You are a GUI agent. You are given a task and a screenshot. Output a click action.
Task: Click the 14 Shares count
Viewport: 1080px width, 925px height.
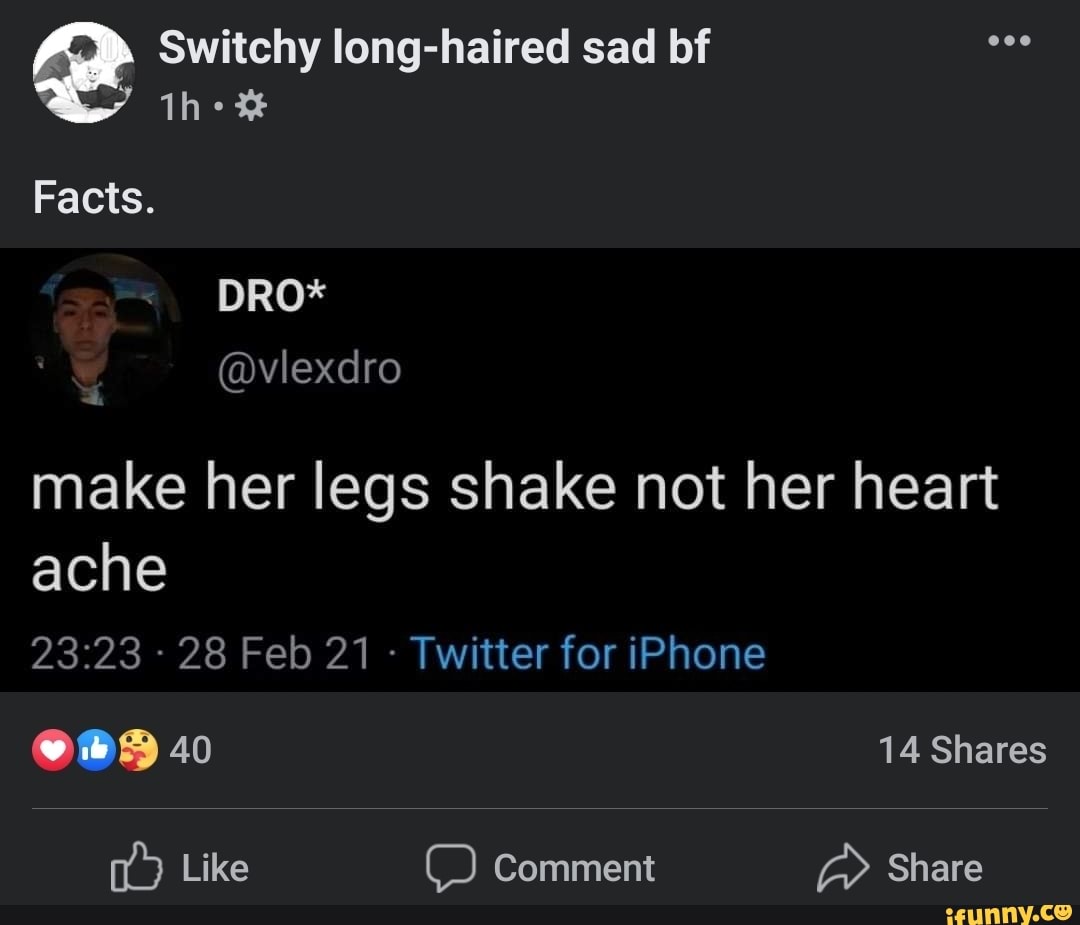[x=961, y=748]
